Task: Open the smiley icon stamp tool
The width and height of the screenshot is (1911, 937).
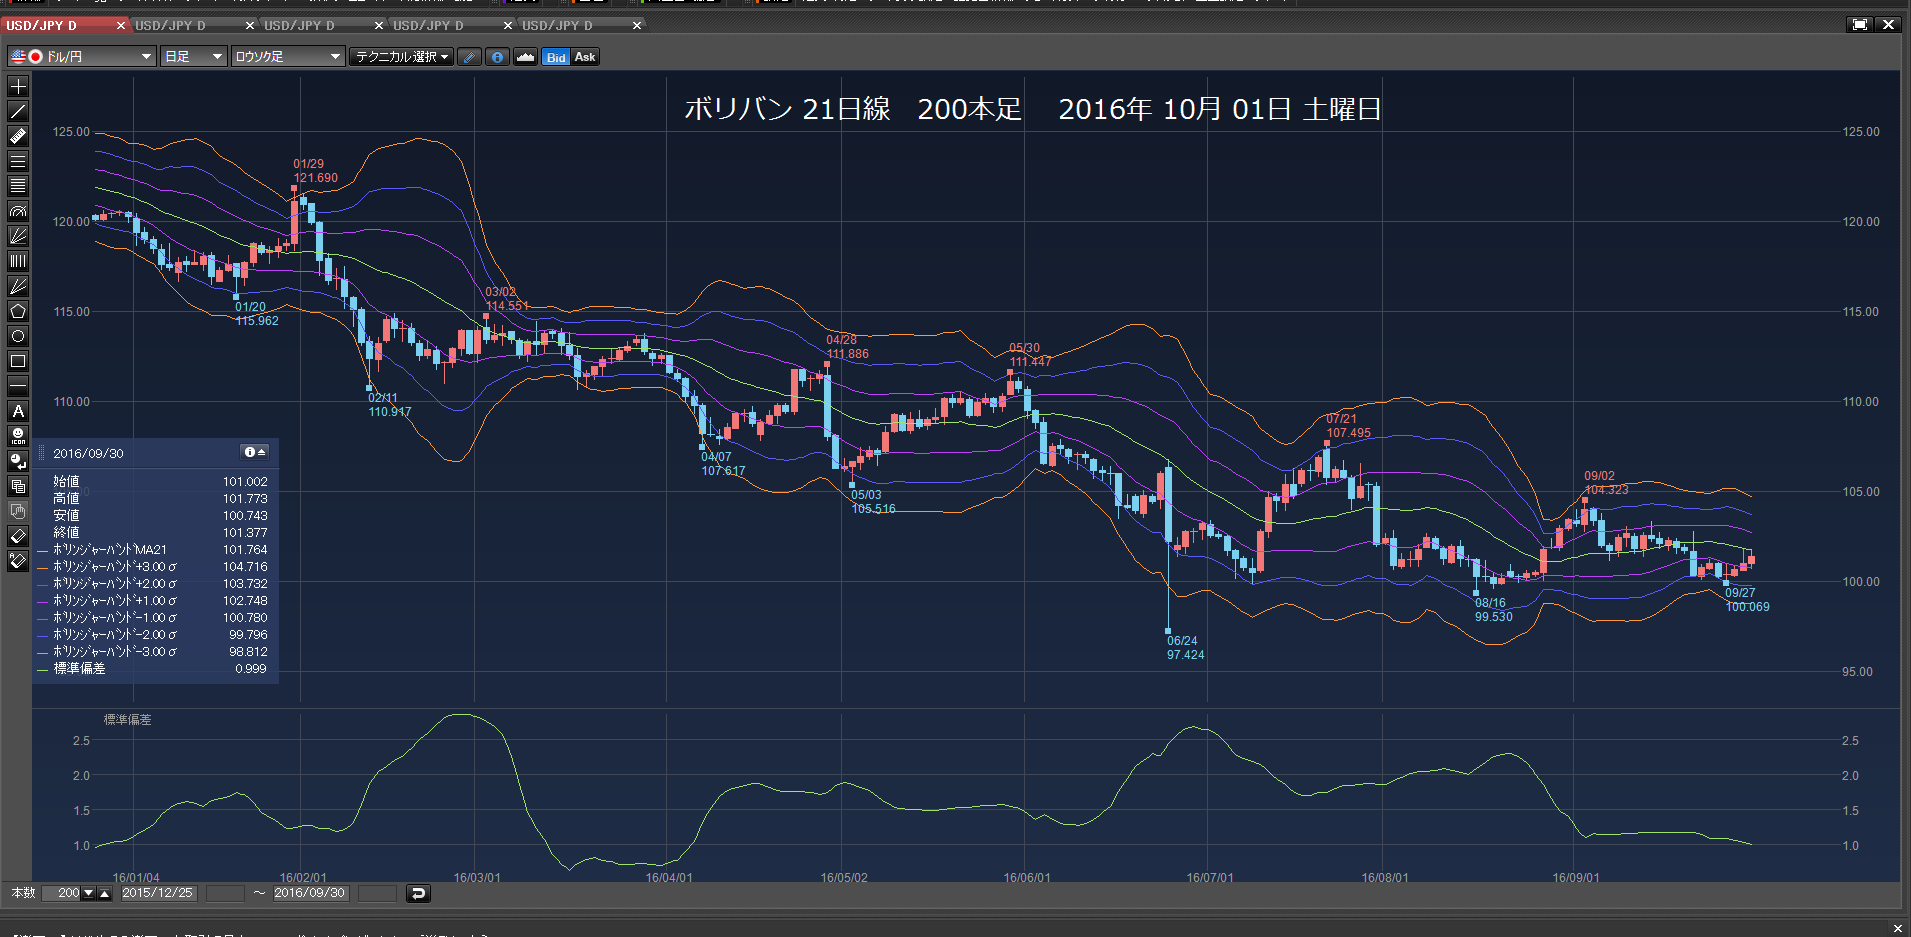Action: point(18,436)
